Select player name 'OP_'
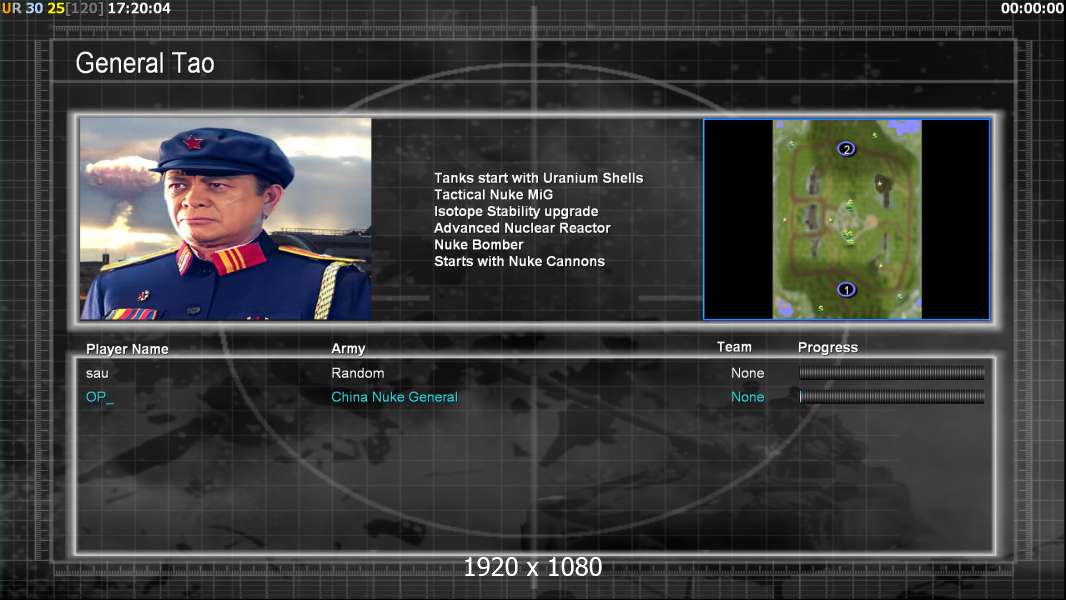Image resolution: width=1066 pixels, height=600 pixels. click(100, 397)
